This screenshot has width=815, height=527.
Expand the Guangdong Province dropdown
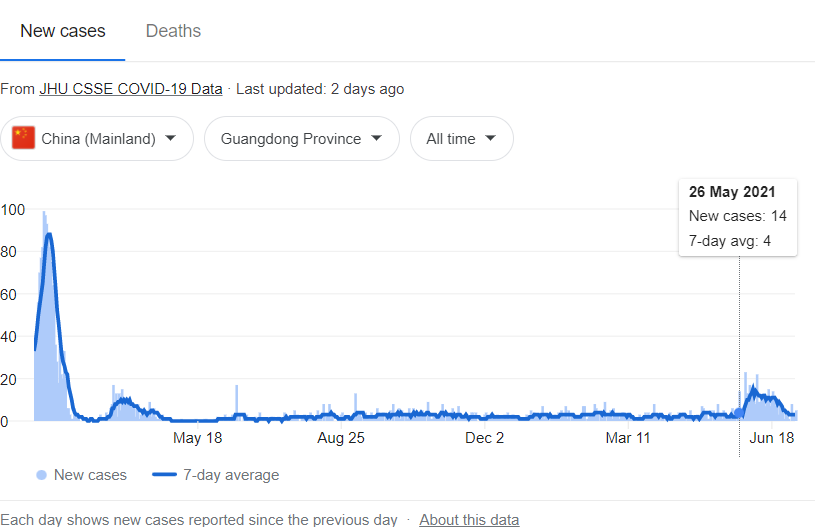click(x=301, y=139)
